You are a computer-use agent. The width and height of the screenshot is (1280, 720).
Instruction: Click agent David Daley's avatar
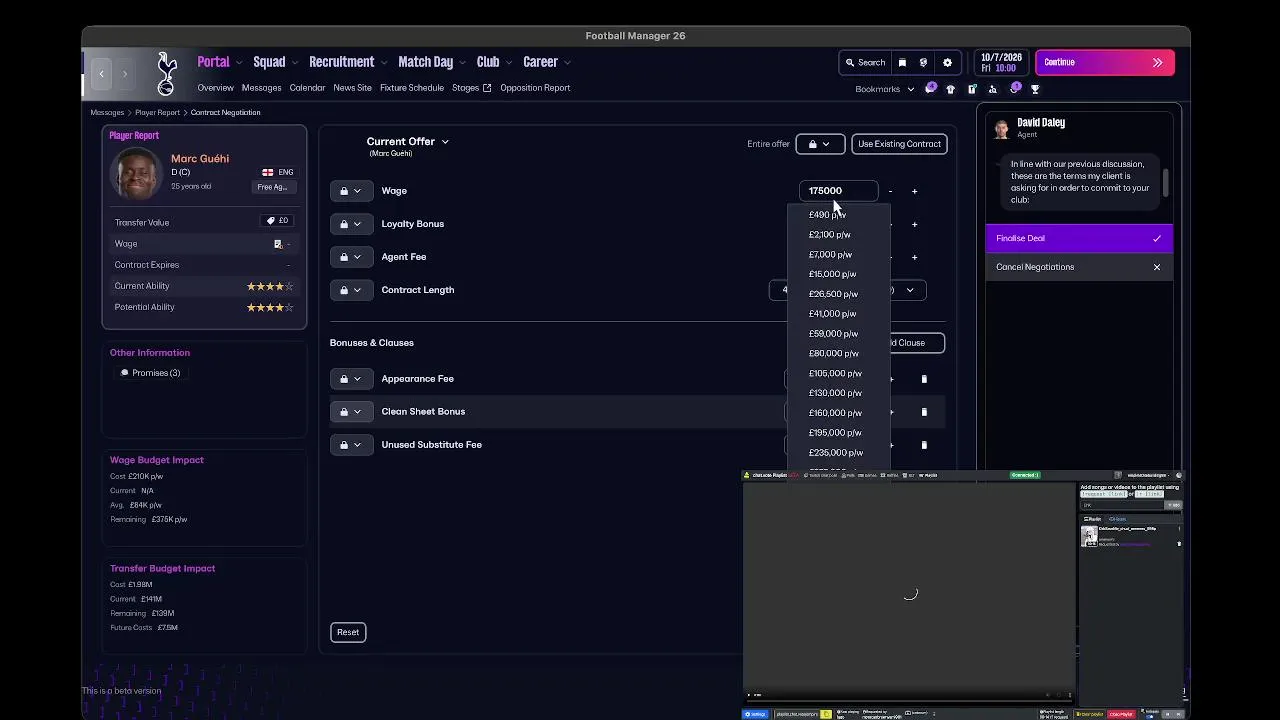pos(1001,128)
